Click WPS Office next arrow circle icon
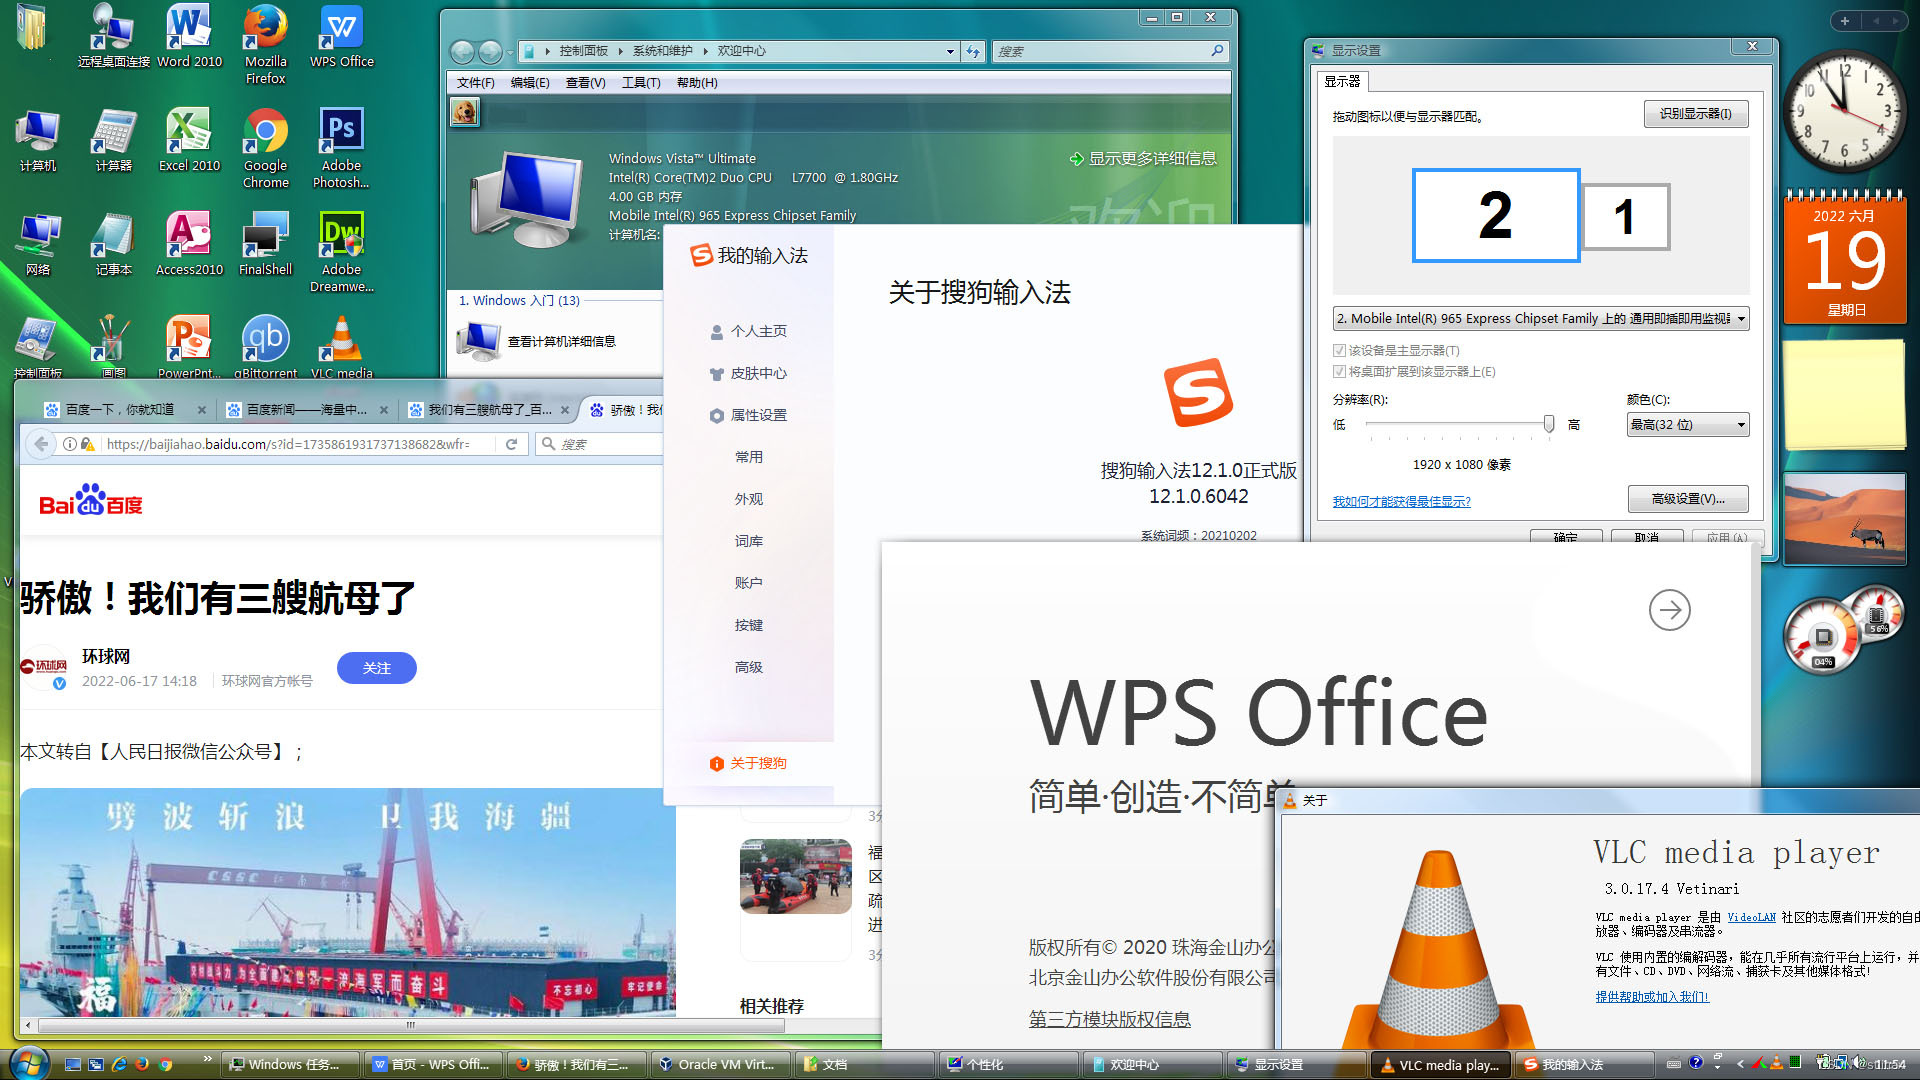This screenshot has height=1080, width=1920. coord(1669,610)
